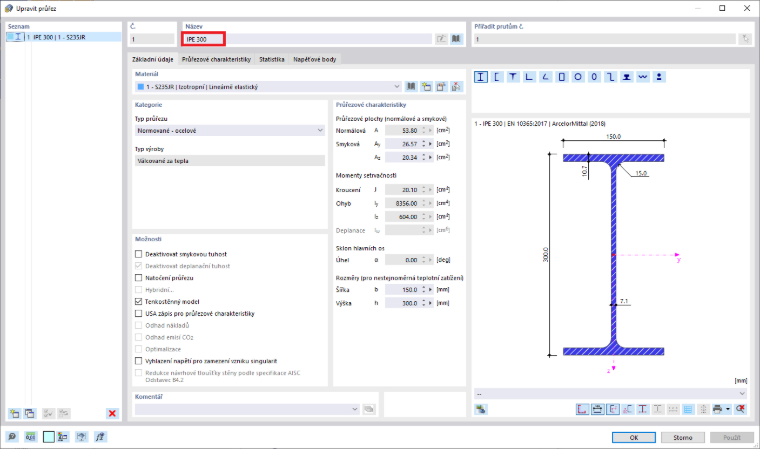Image resolution: width=760 pixels, height=449 pixels.
Task: Select the corrugated sheet section icon
Action: pyautogui.click(x=643, y=77)
